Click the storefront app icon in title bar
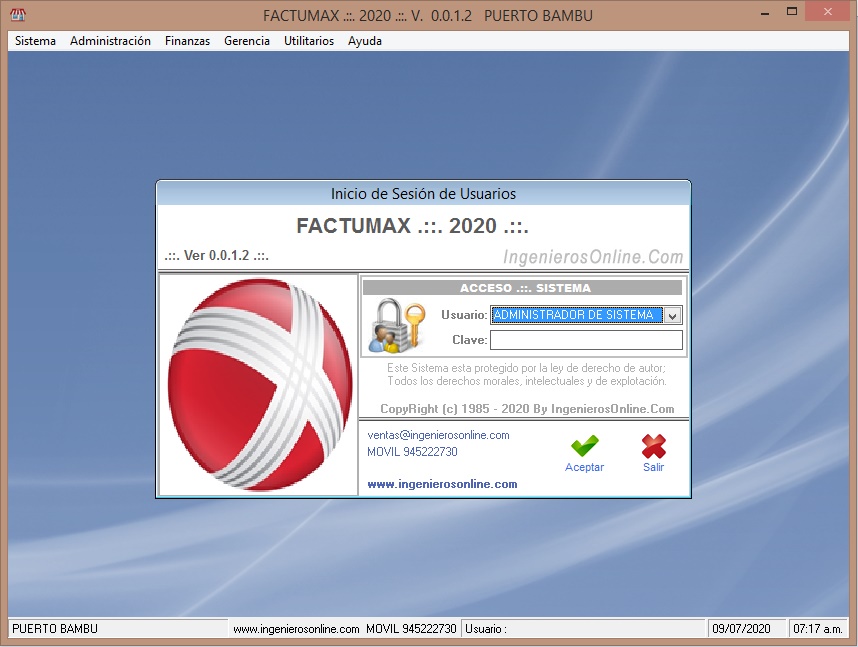Viewport: 858px width, 647px height. [x=18, y=15]
